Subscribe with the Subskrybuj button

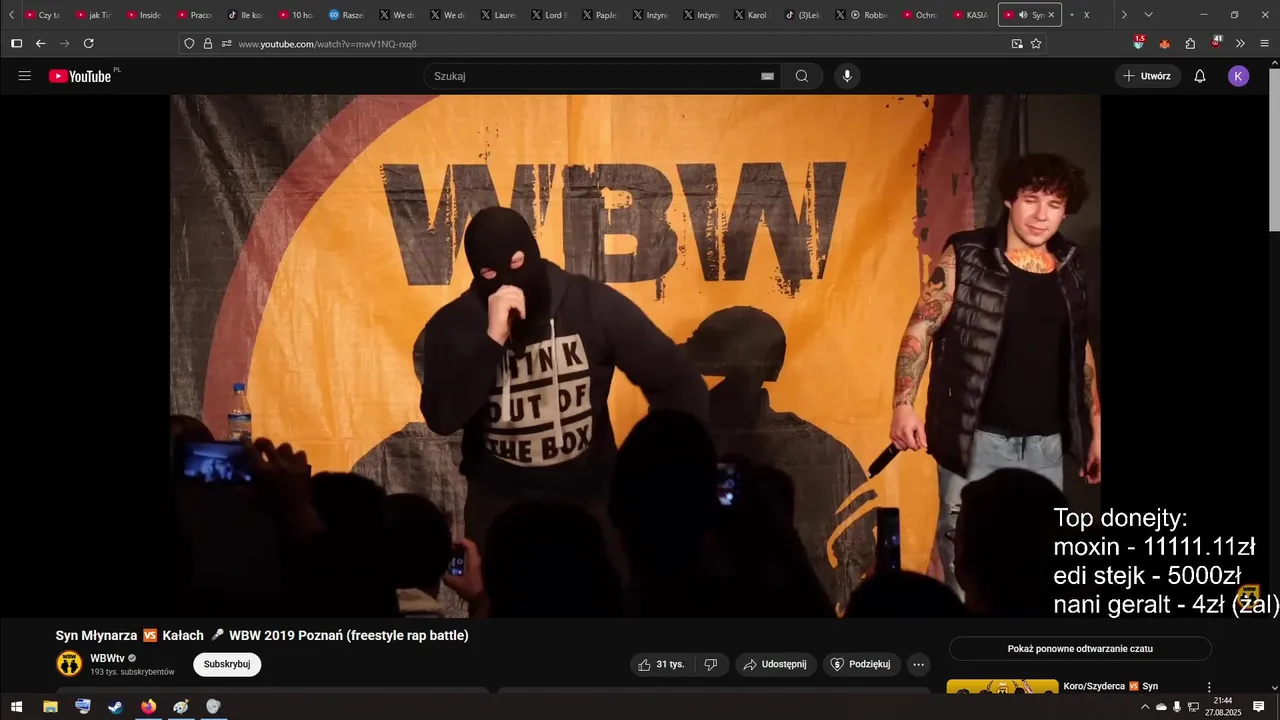pos(227,664)
